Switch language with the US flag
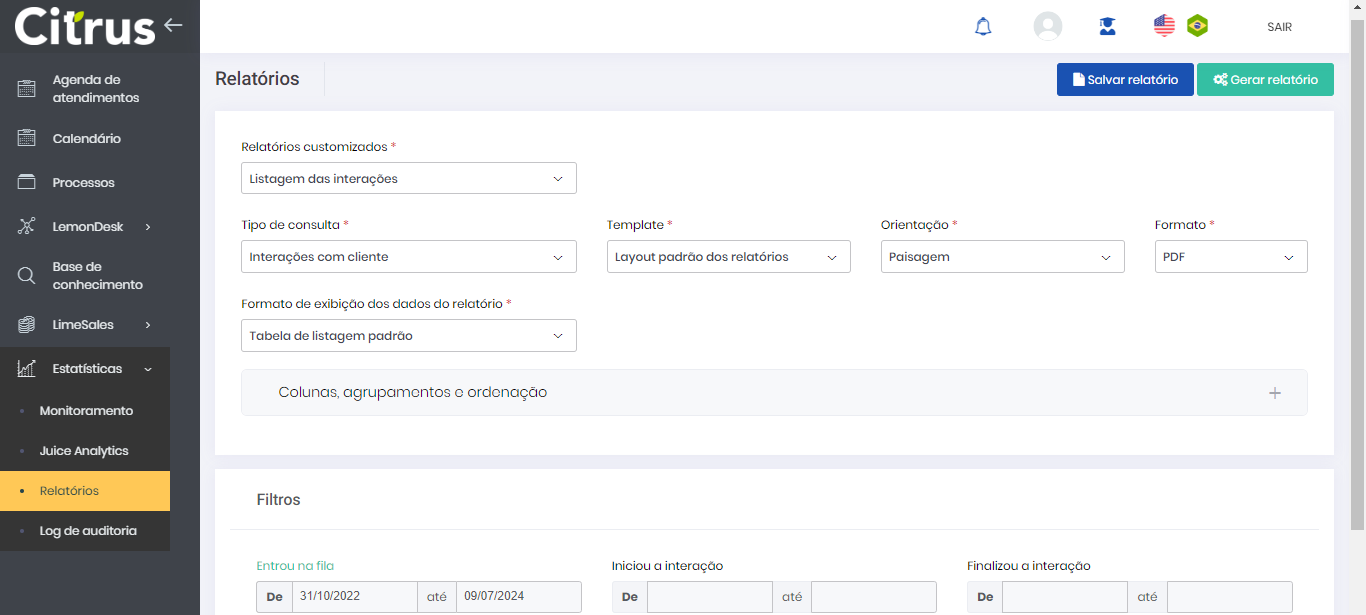1366x615 pixels. [x=1164, y=26]
